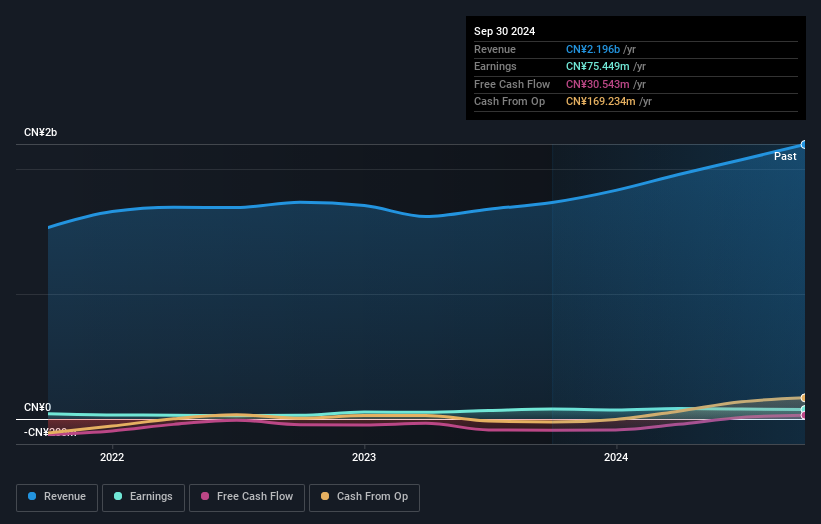Select the Free Cash Flow endpoint marker
The width and height of the screenshot is (821, 524).
[x=804, y=416]
